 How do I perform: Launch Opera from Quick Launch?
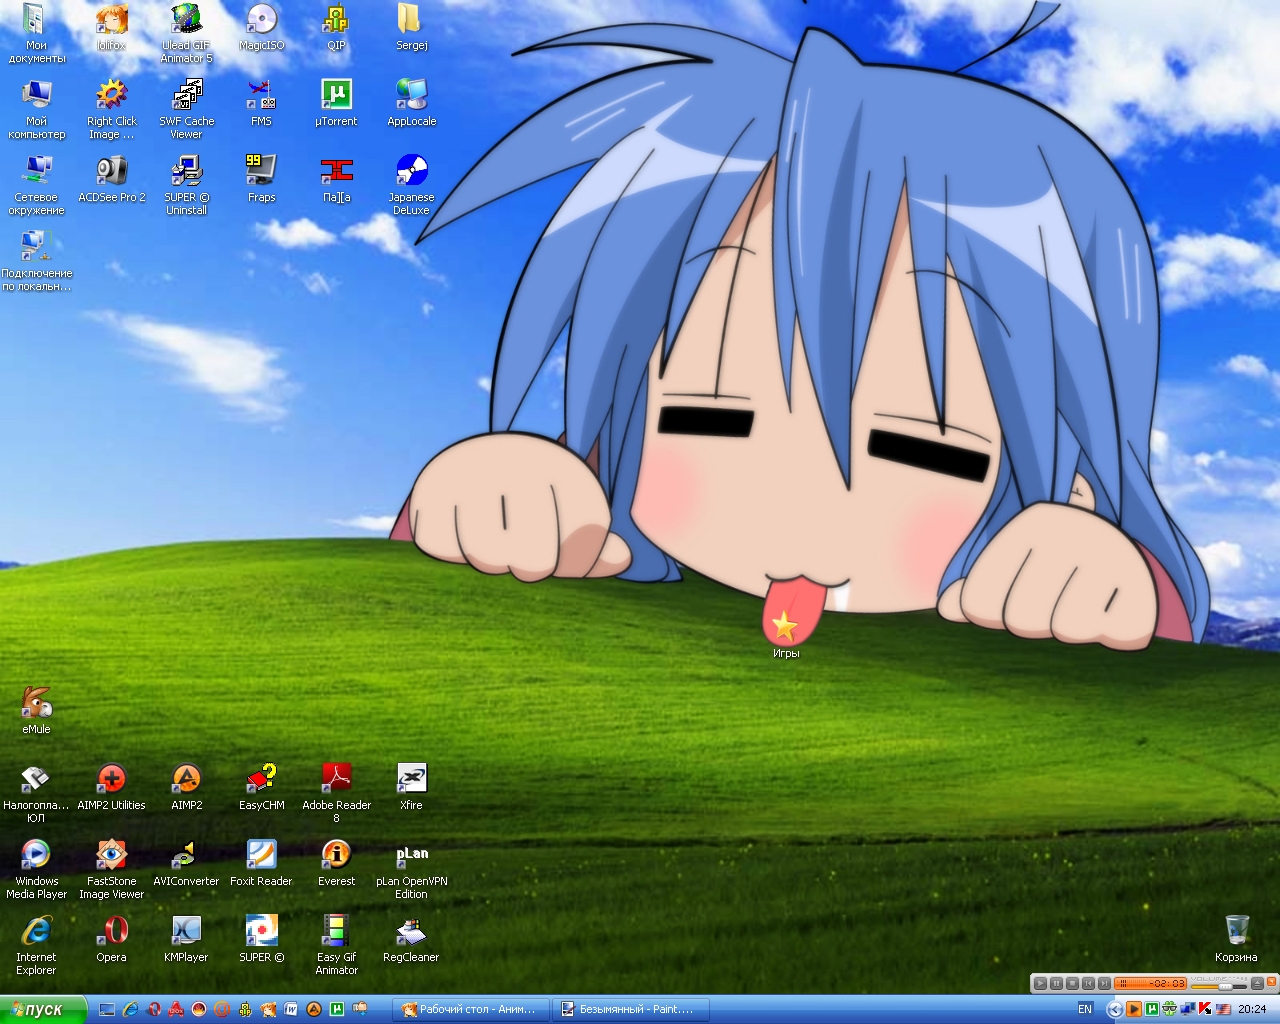(154, 1010)
